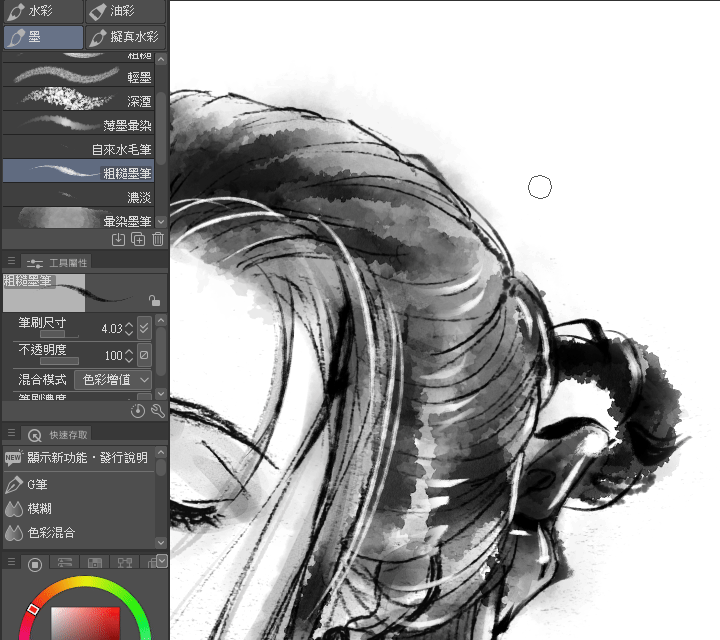
Task: Open the 混合模式 blending mode dropdown
Action: tap(113, 380)
